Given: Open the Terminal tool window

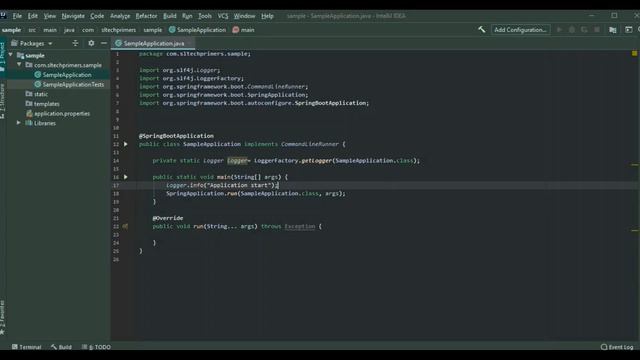Looking at the screenshot, I should coord(27,347).
